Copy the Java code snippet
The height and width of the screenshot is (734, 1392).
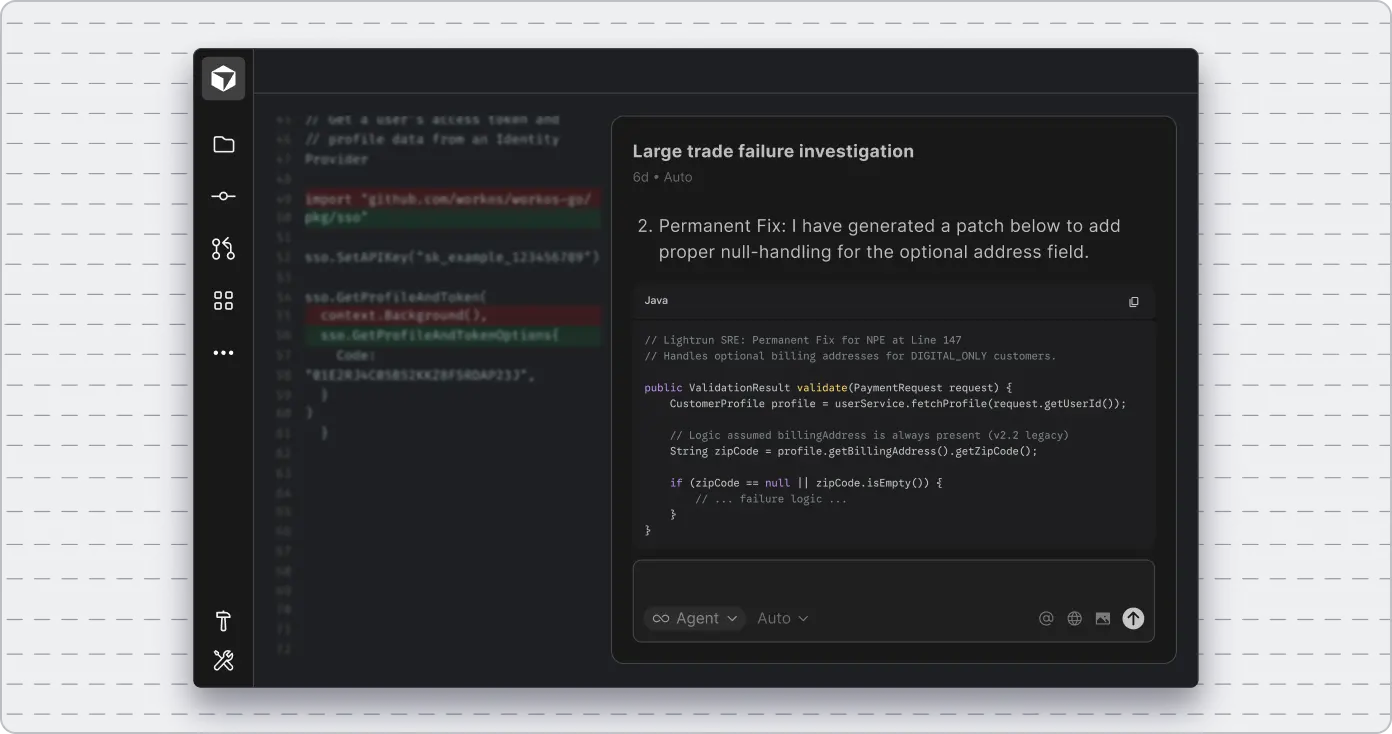tap(1133, 301)
